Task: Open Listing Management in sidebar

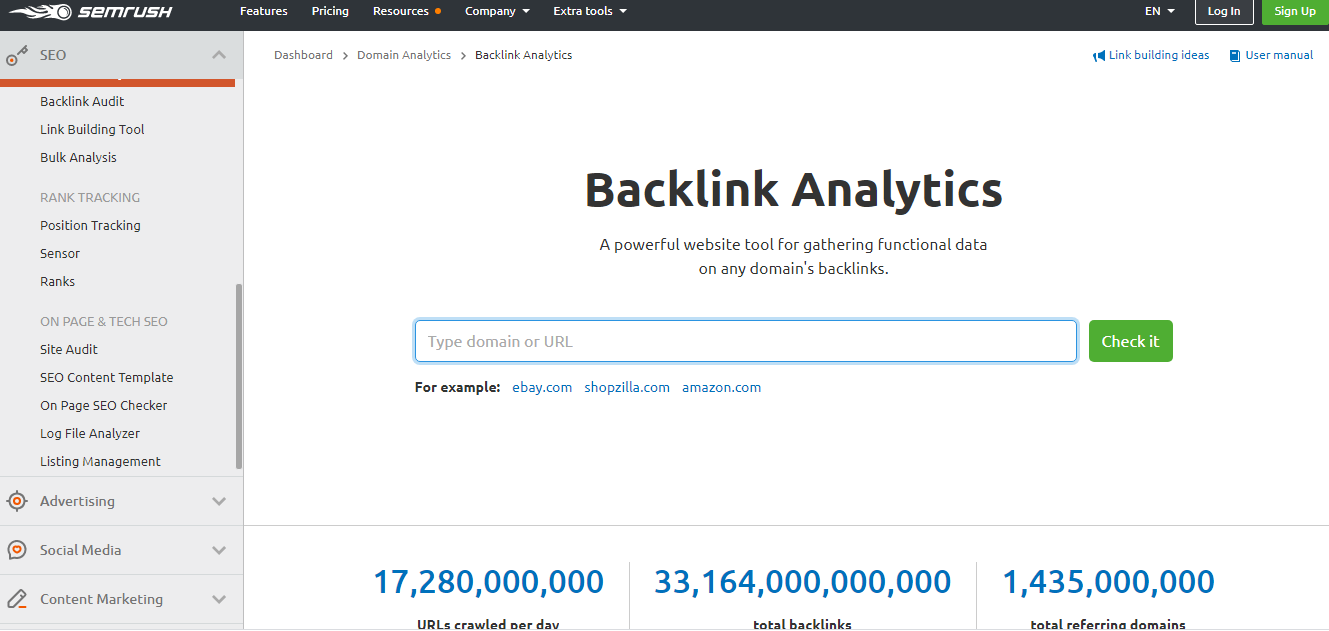Action: 100,461
